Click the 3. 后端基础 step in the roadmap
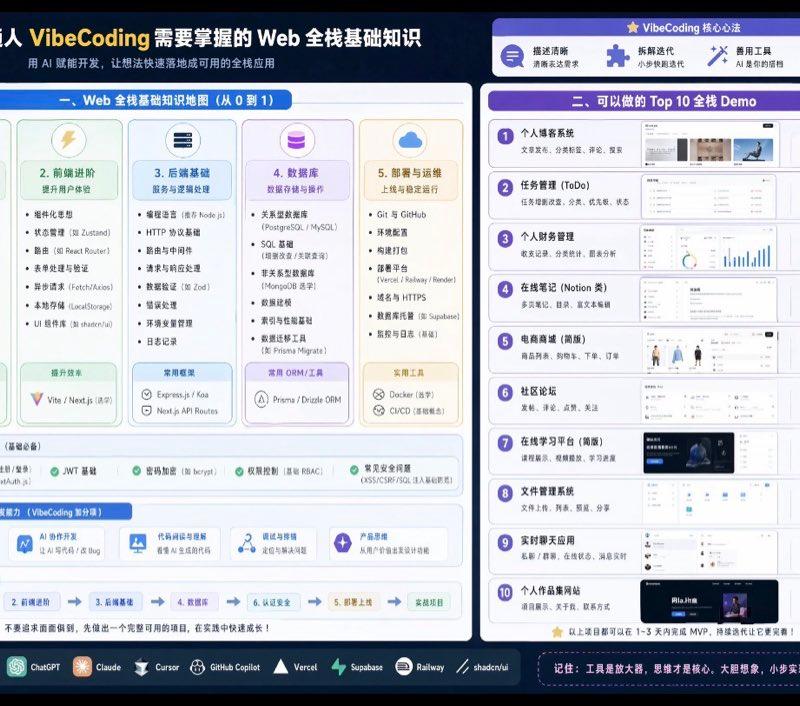 (115, 602)
